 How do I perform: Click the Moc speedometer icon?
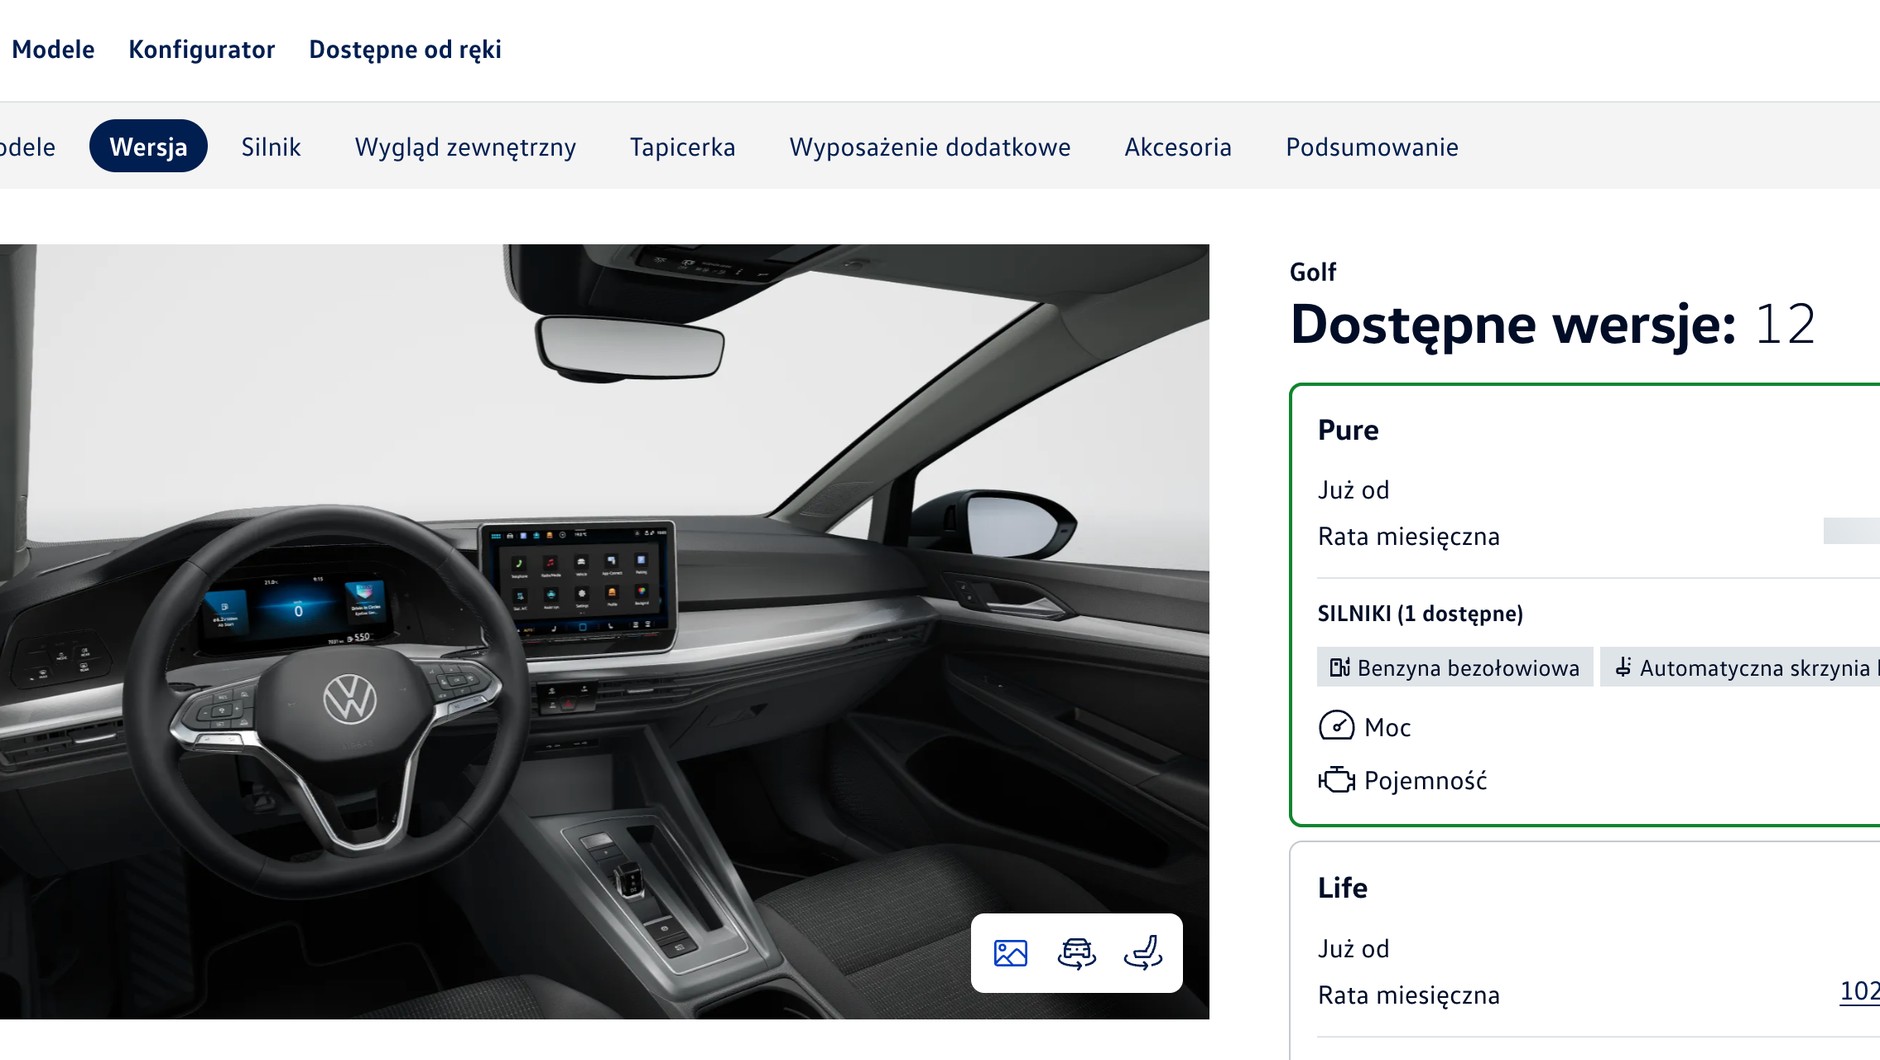pyautogui.click(x=1336, y=726)
